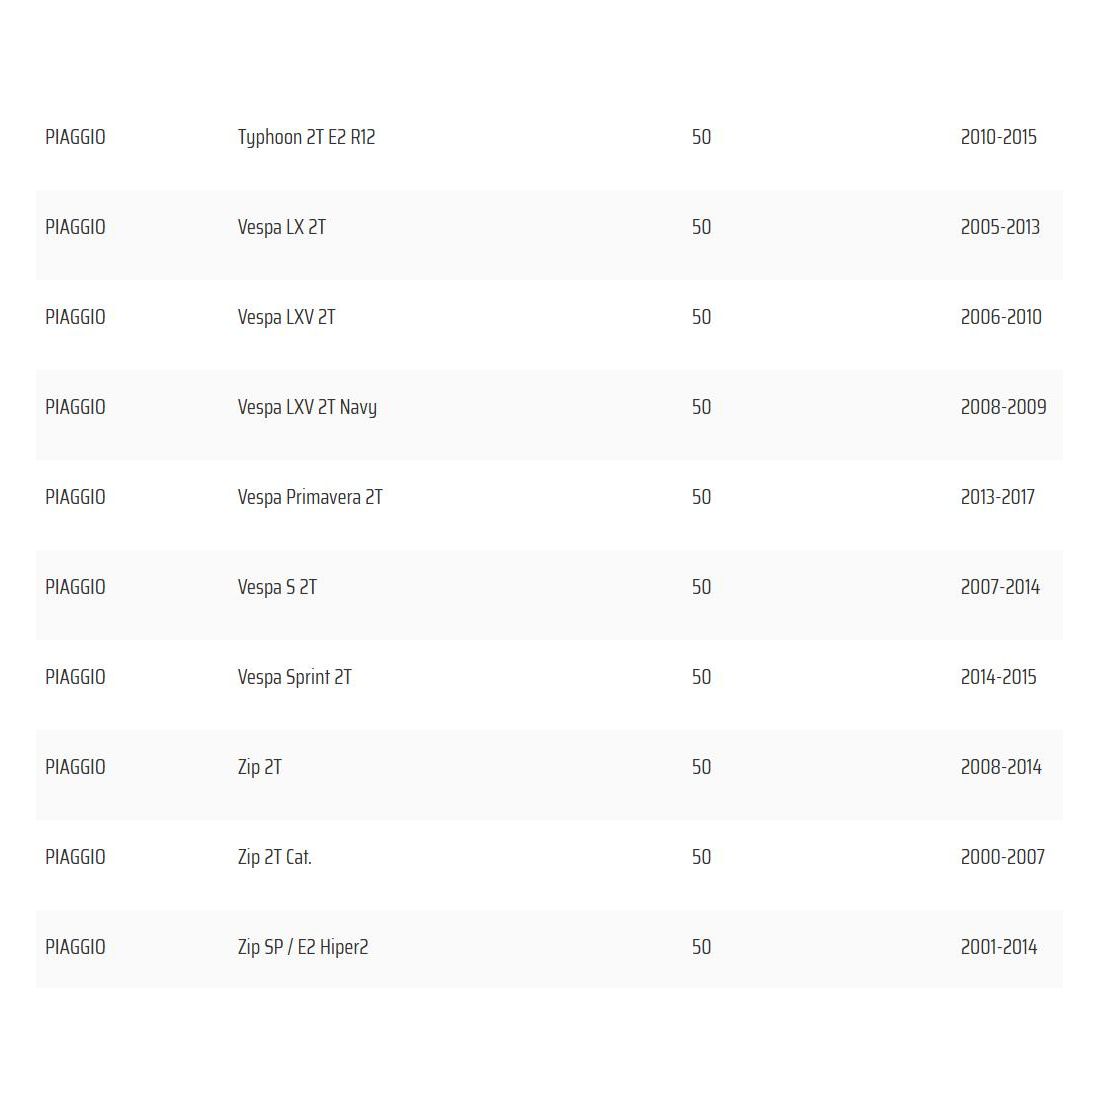
Task: Click the Typhoon 2T E2 R12 model name
Action: [x=306, y=137]
